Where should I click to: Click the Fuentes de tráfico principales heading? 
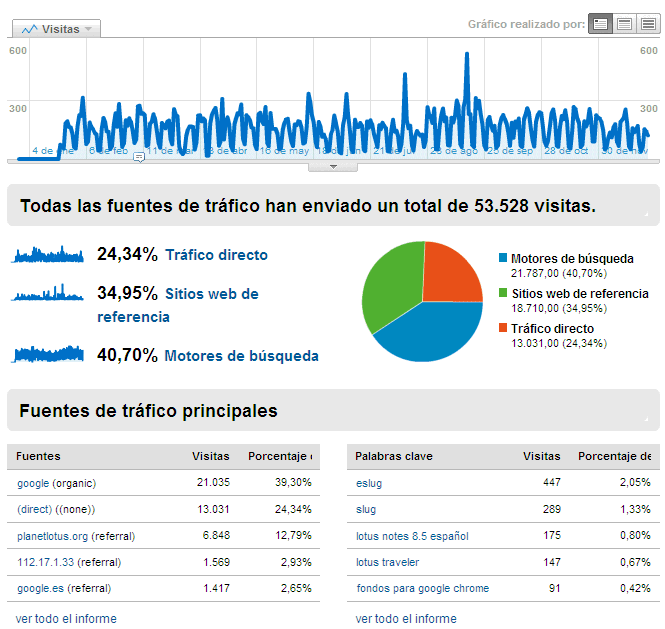tap(148, 411)
